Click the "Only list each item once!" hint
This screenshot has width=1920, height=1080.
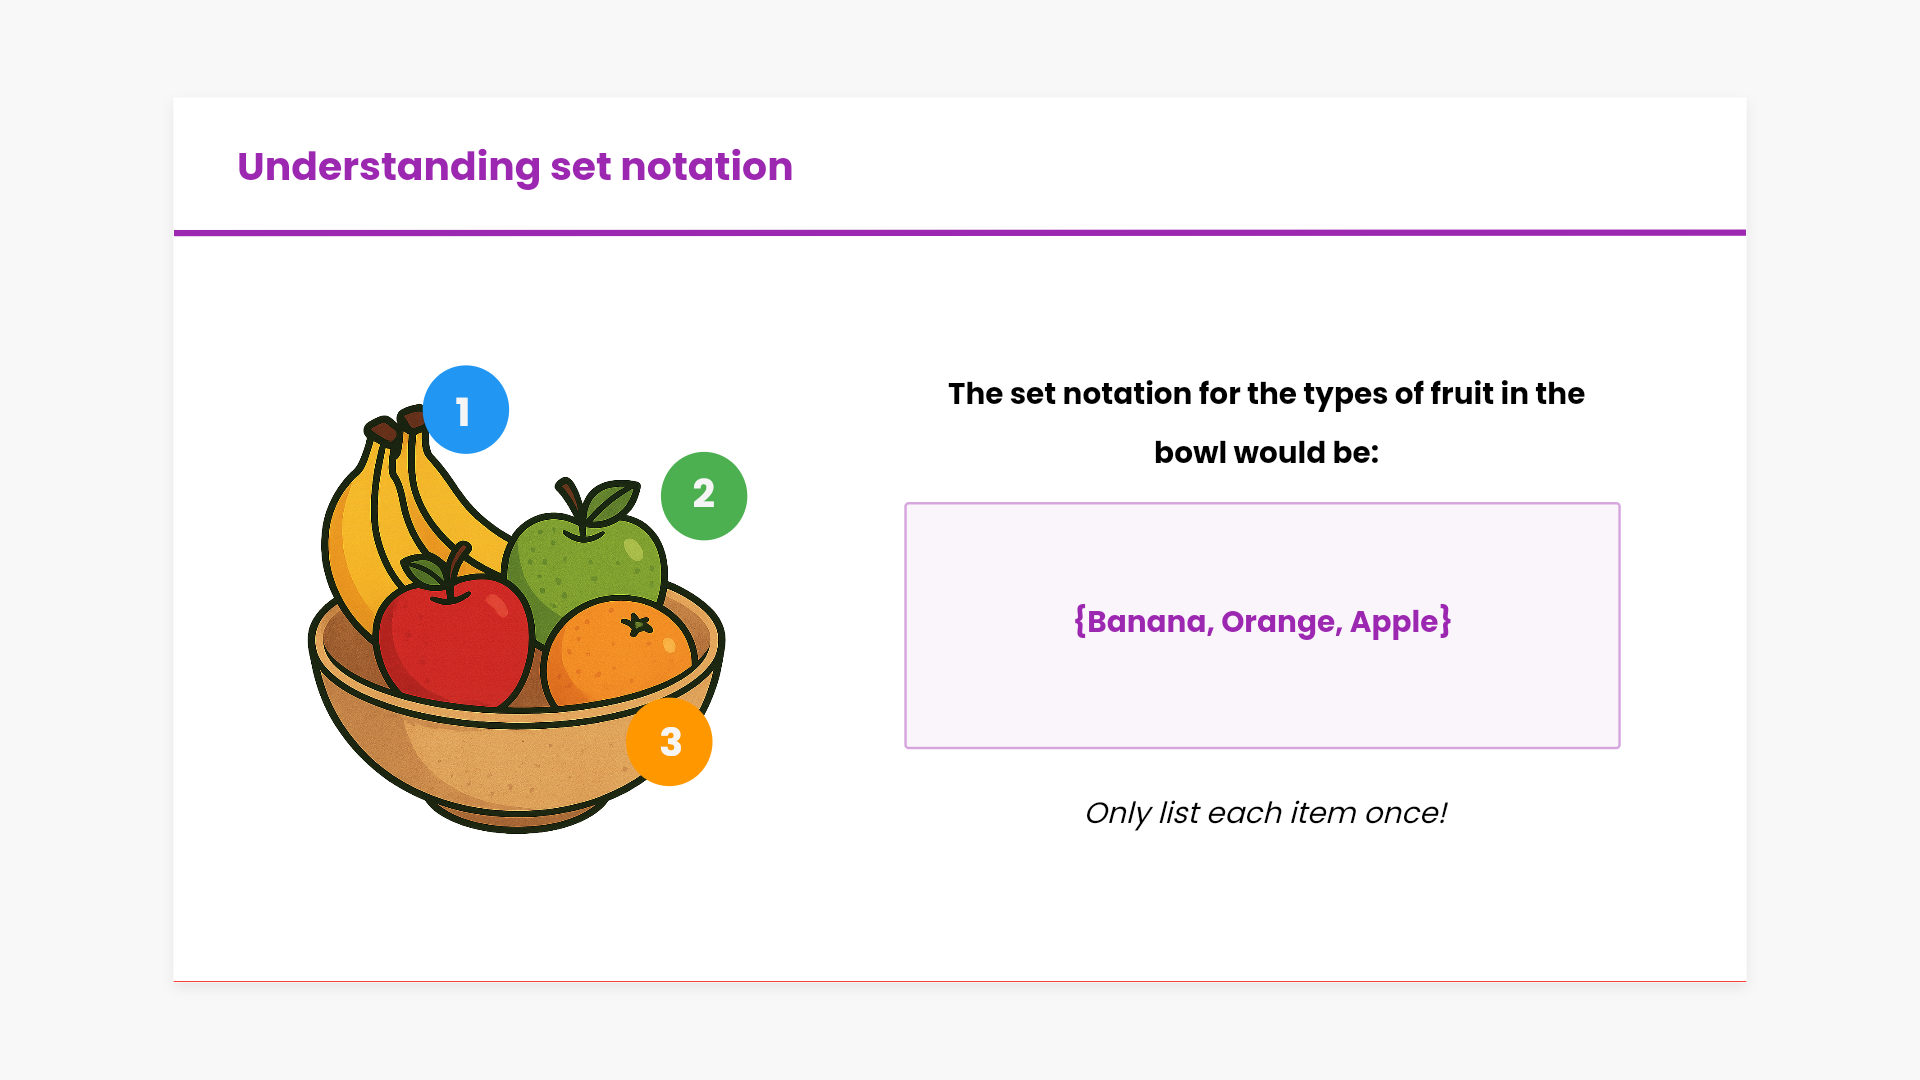1265,813
